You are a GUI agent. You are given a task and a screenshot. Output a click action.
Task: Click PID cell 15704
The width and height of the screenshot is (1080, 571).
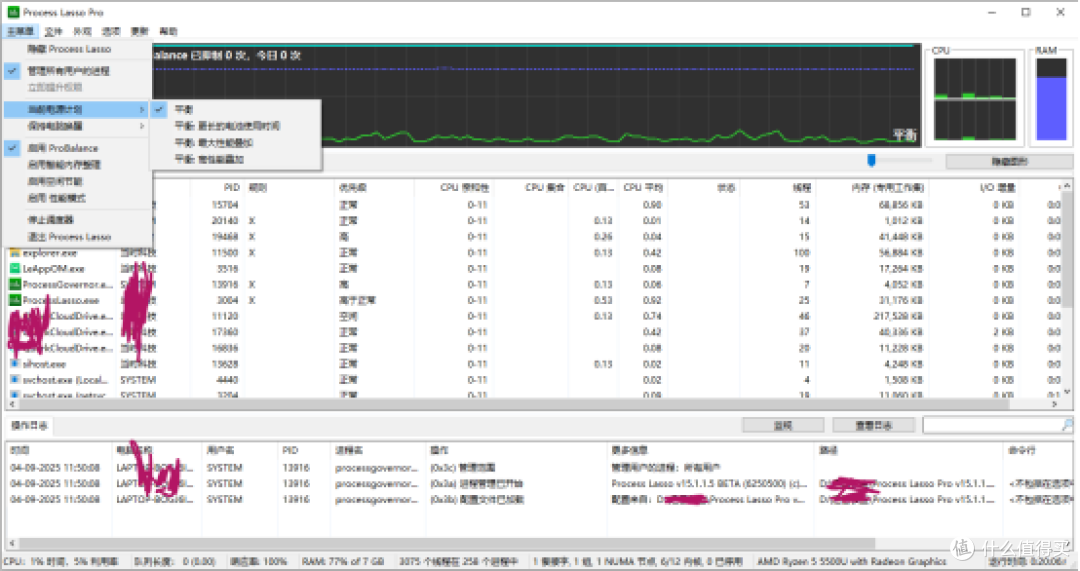point(225,205)
